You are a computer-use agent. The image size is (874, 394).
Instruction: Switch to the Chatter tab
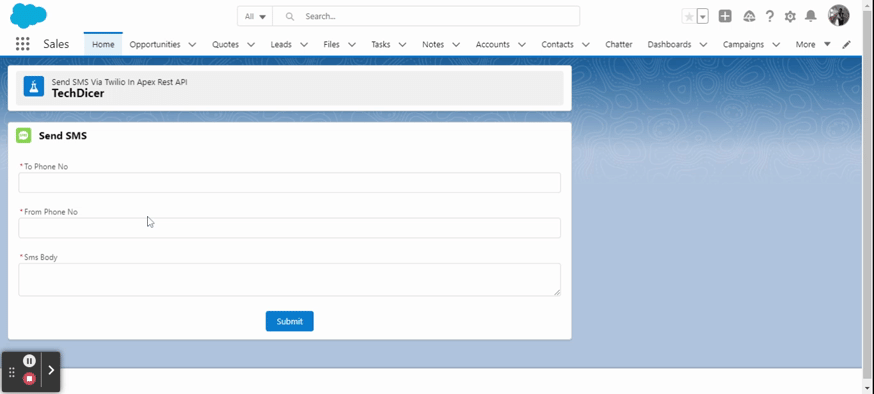619,45
